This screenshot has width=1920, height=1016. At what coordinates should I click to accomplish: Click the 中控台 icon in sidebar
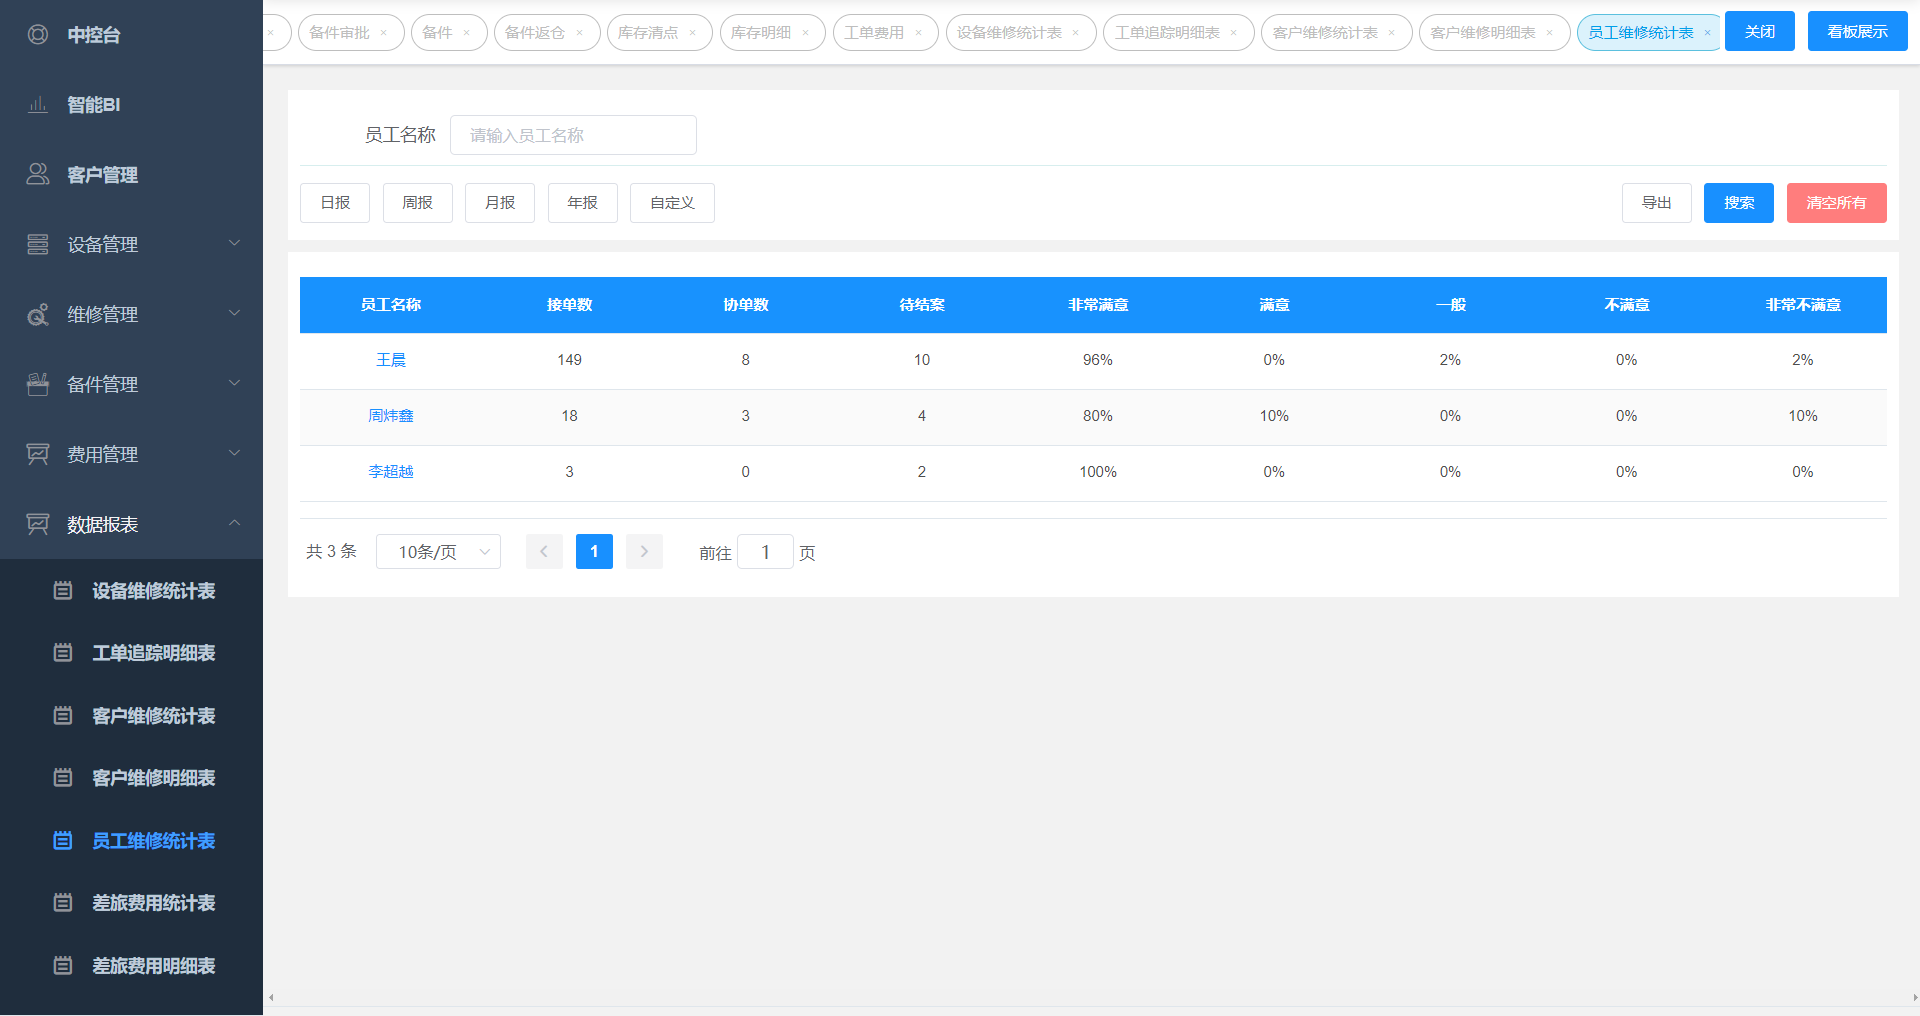point(38,35)
